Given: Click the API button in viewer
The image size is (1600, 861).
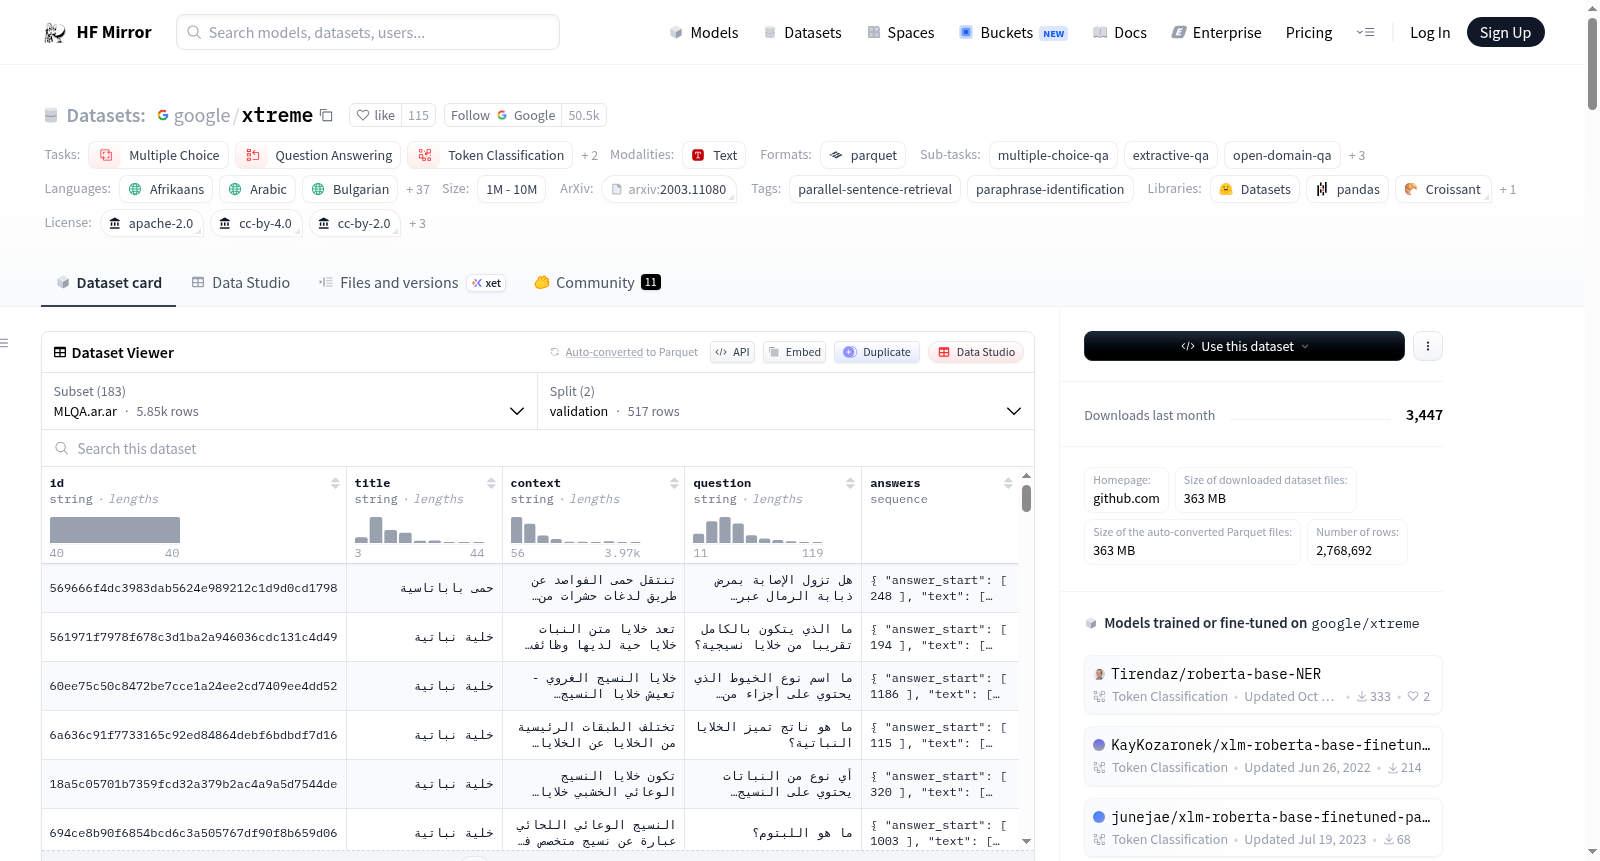Looking at the screenshot, I should (x=732, y=352).
